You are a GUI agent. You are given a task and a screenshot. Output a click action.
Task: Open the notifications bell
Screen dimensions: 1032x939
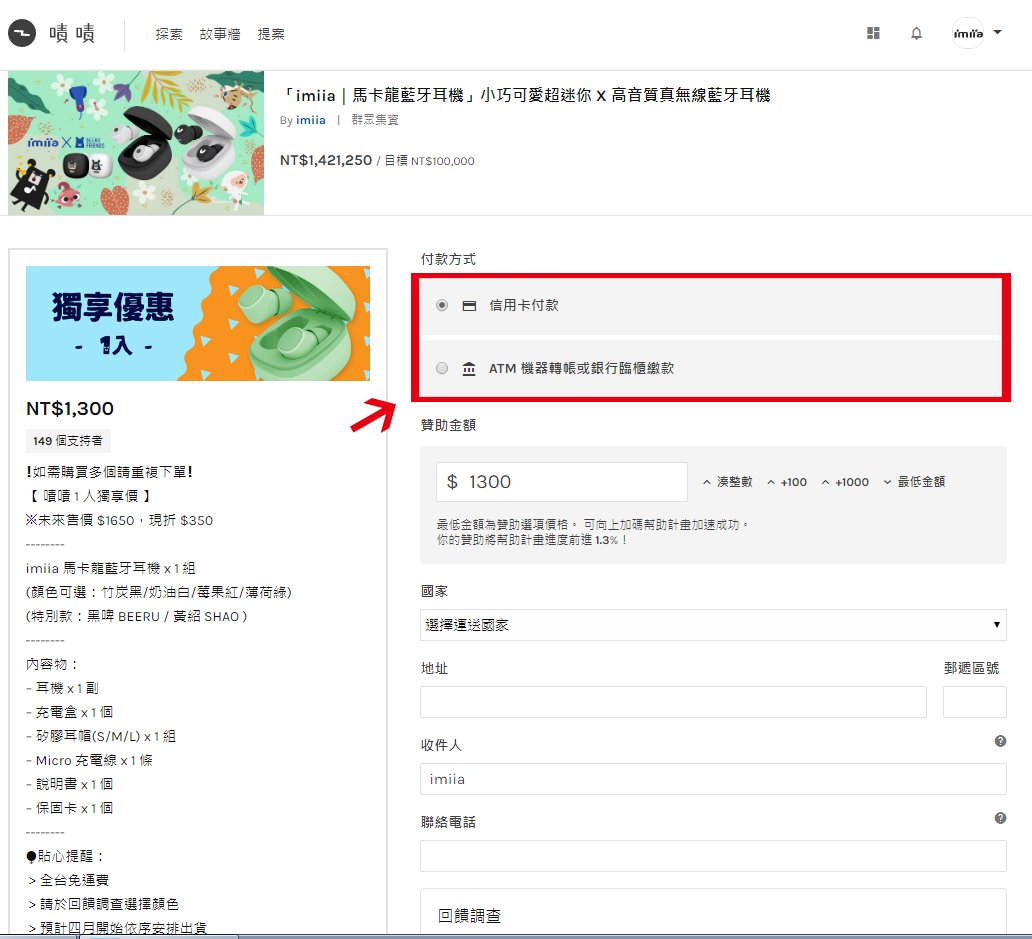tap(916, 34)
